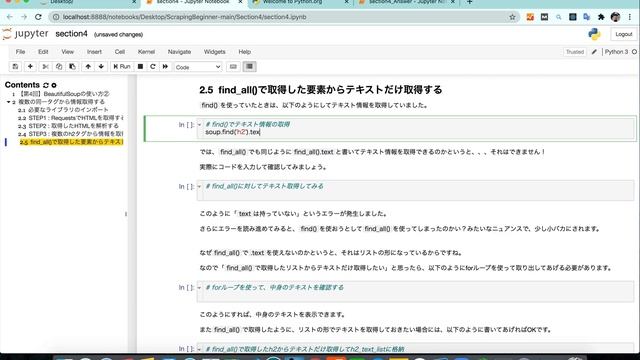Save the notebook with the floppy disk icon
Screen dimensions: 640x360
[x=15, y=67]
